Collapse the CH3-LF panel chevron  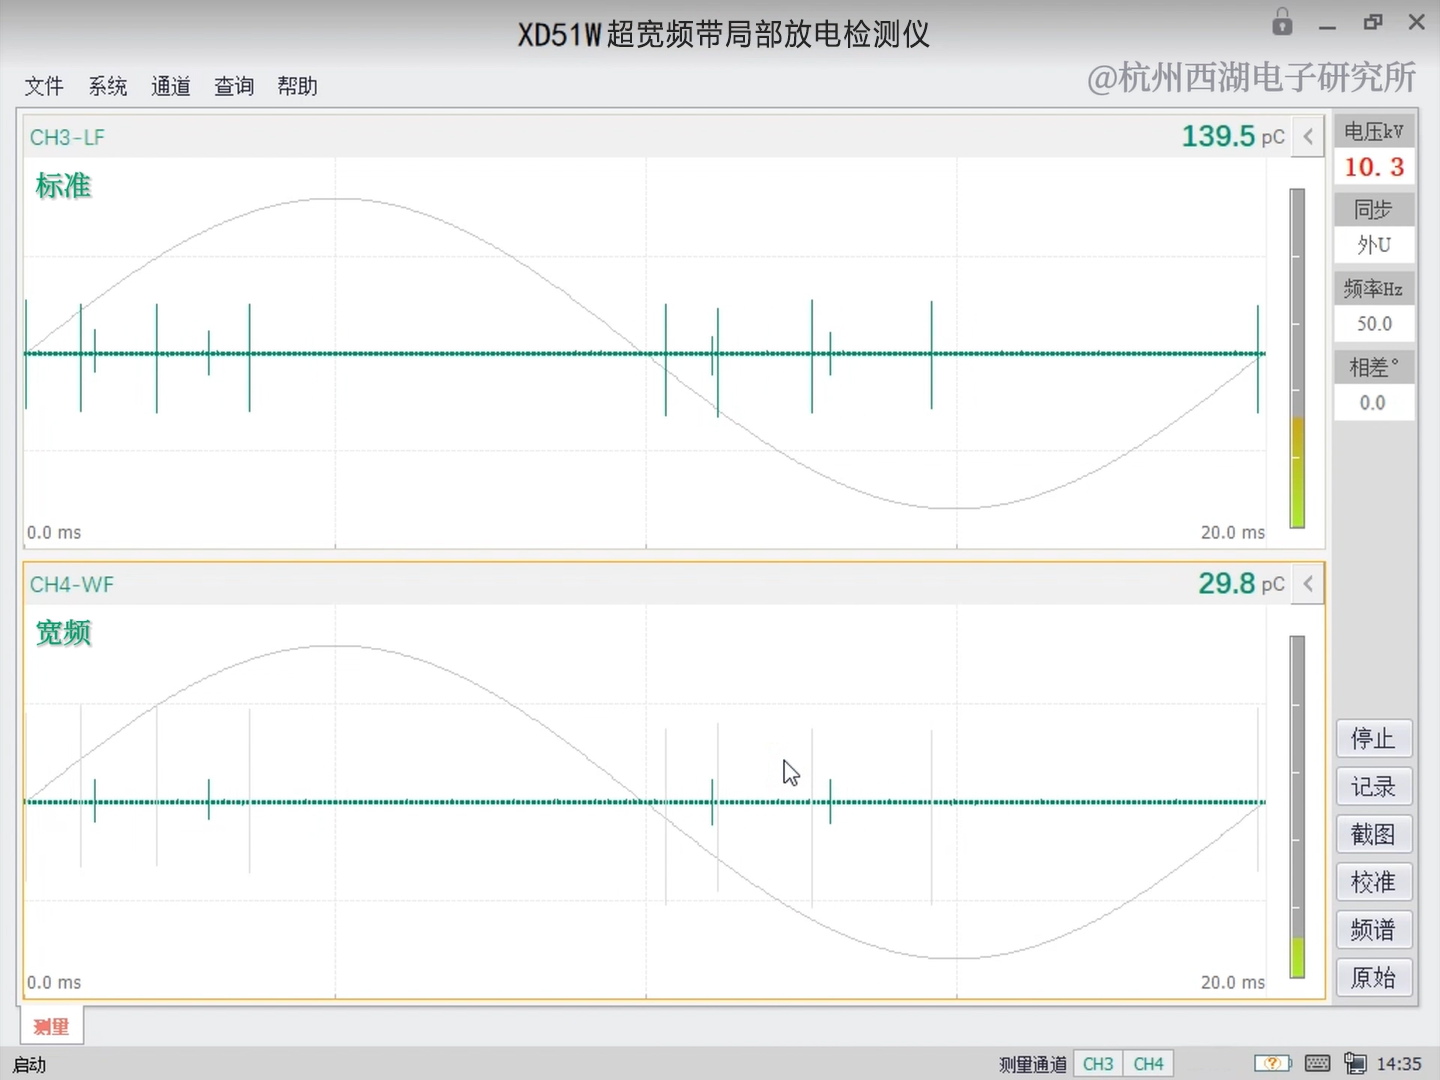1308,137
